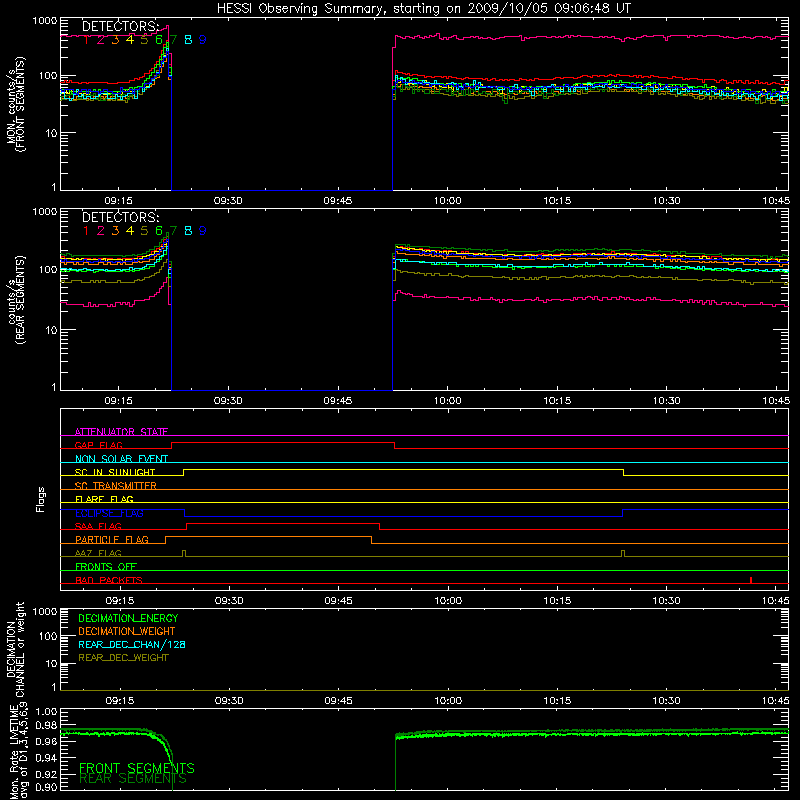
Task: Select detector 8 legend number in front segments plot
Action: (x=188, y=40)
